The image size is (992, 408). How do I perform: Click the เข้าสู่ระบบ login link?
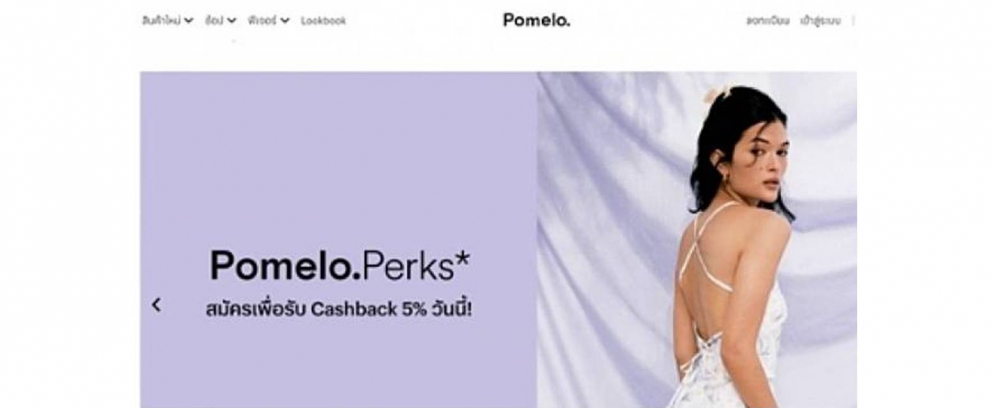tap(821, 21)
